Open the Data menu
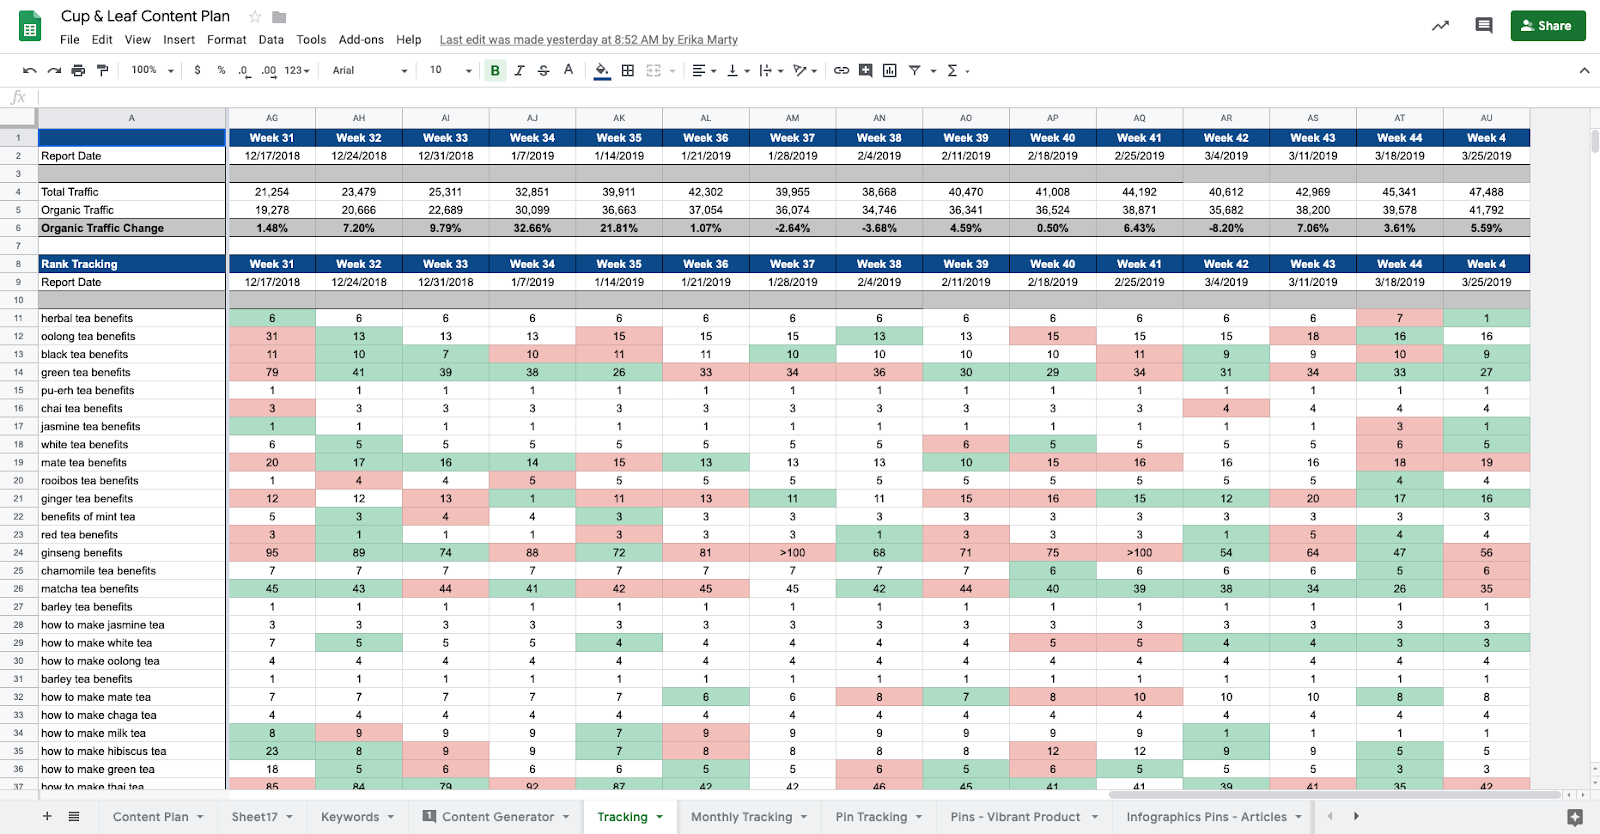The height and width of the screenshot is (834, 1600). 271,40
